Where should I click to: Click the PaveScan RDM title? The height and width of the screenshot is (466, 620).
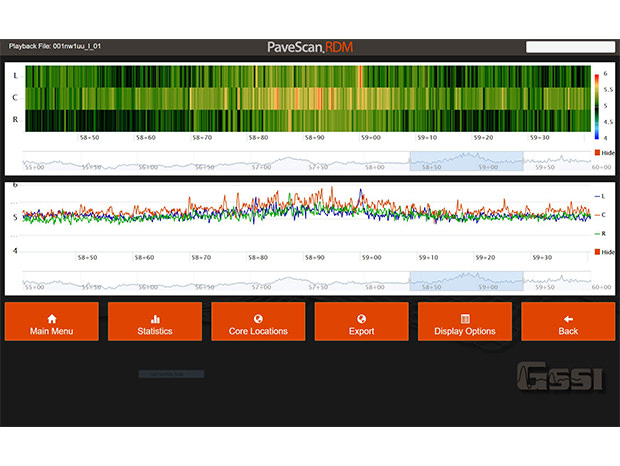[x=310, y=47]
